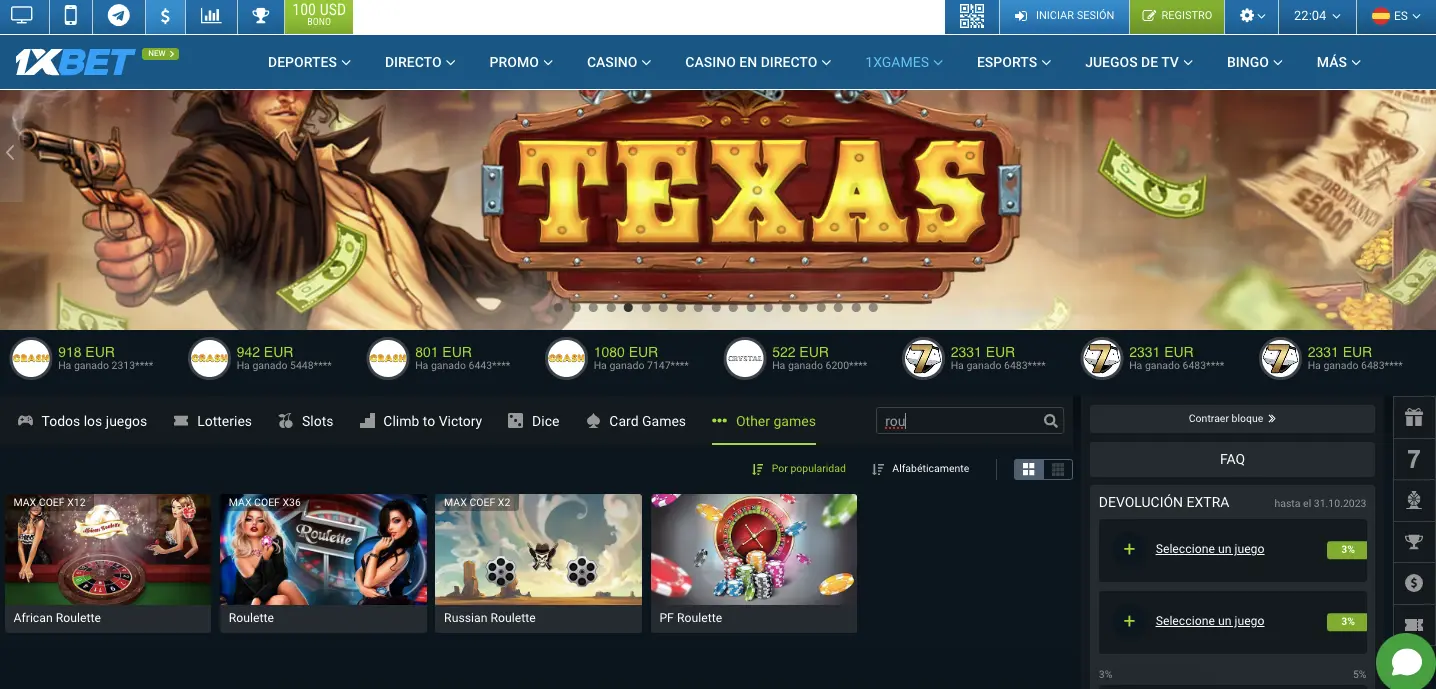Open the live chat bubble
Viewport: 1436px width, 689px height.
coord(1406,662)
